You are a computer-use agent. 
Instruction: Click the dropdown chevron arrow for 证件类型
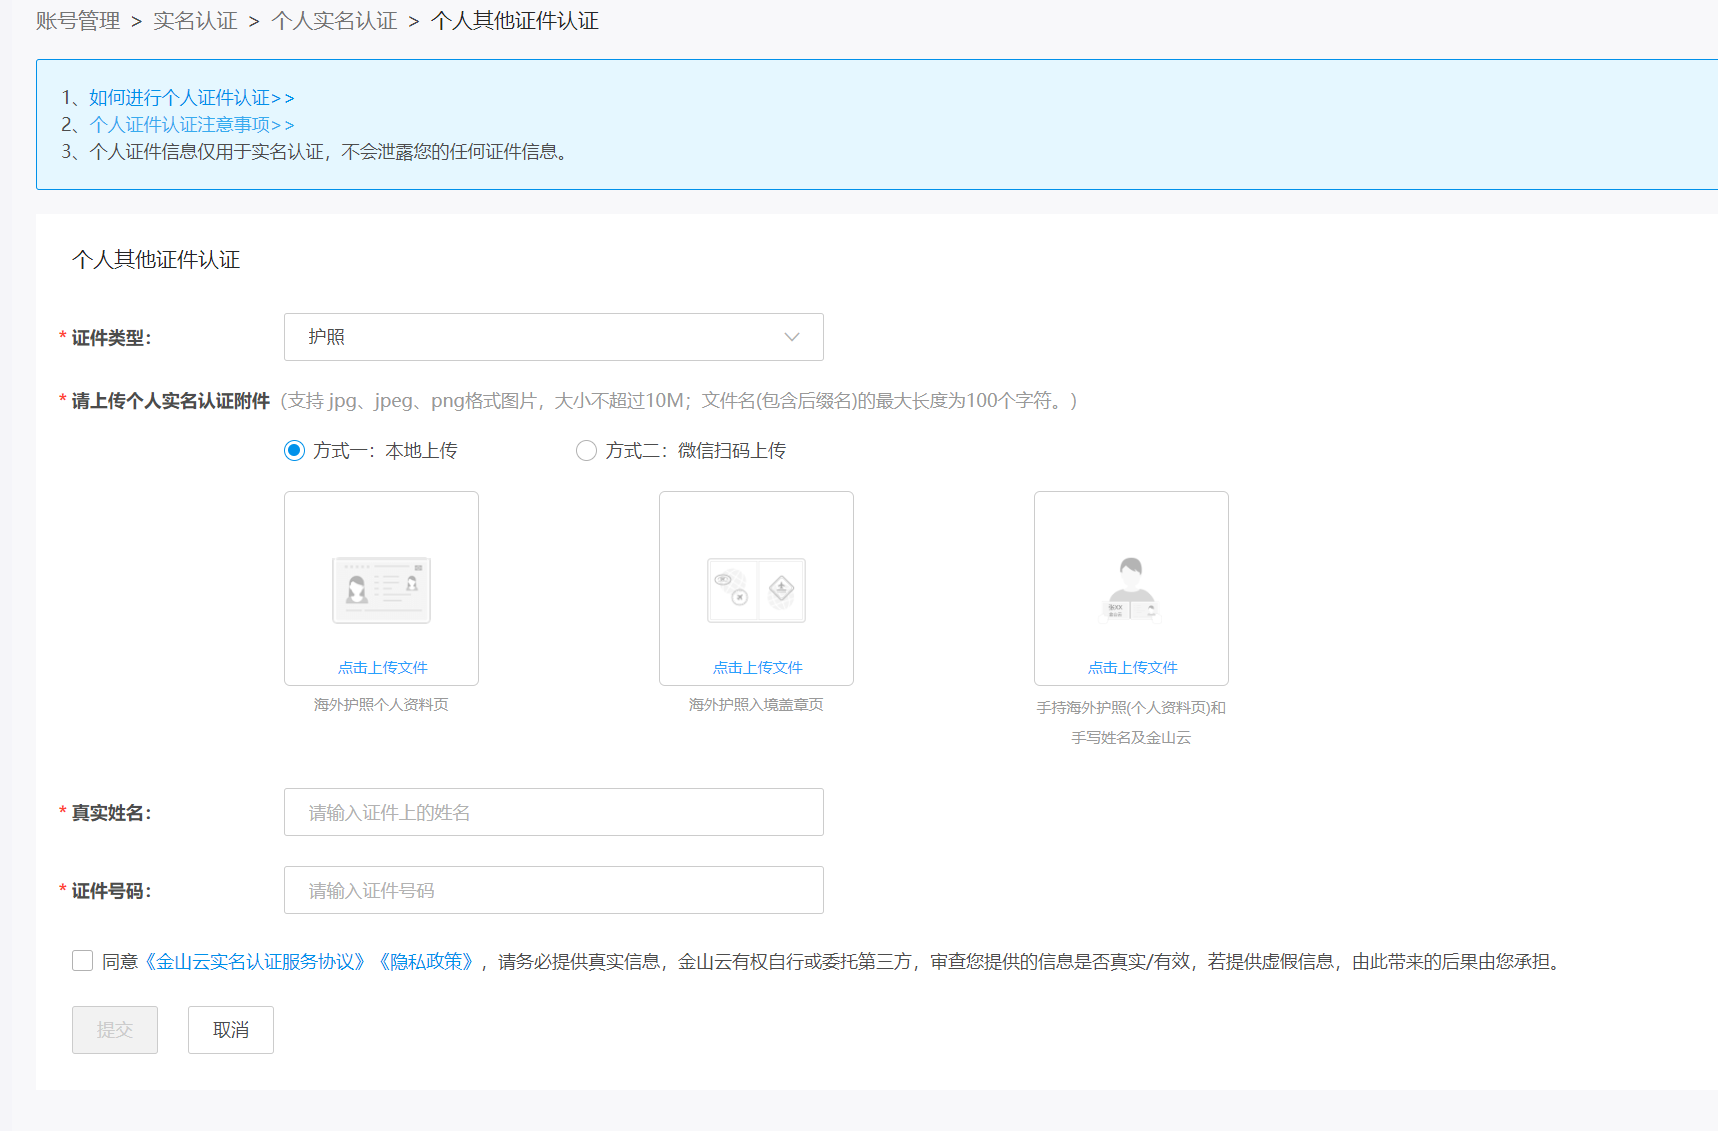click(x=792, y=337)
